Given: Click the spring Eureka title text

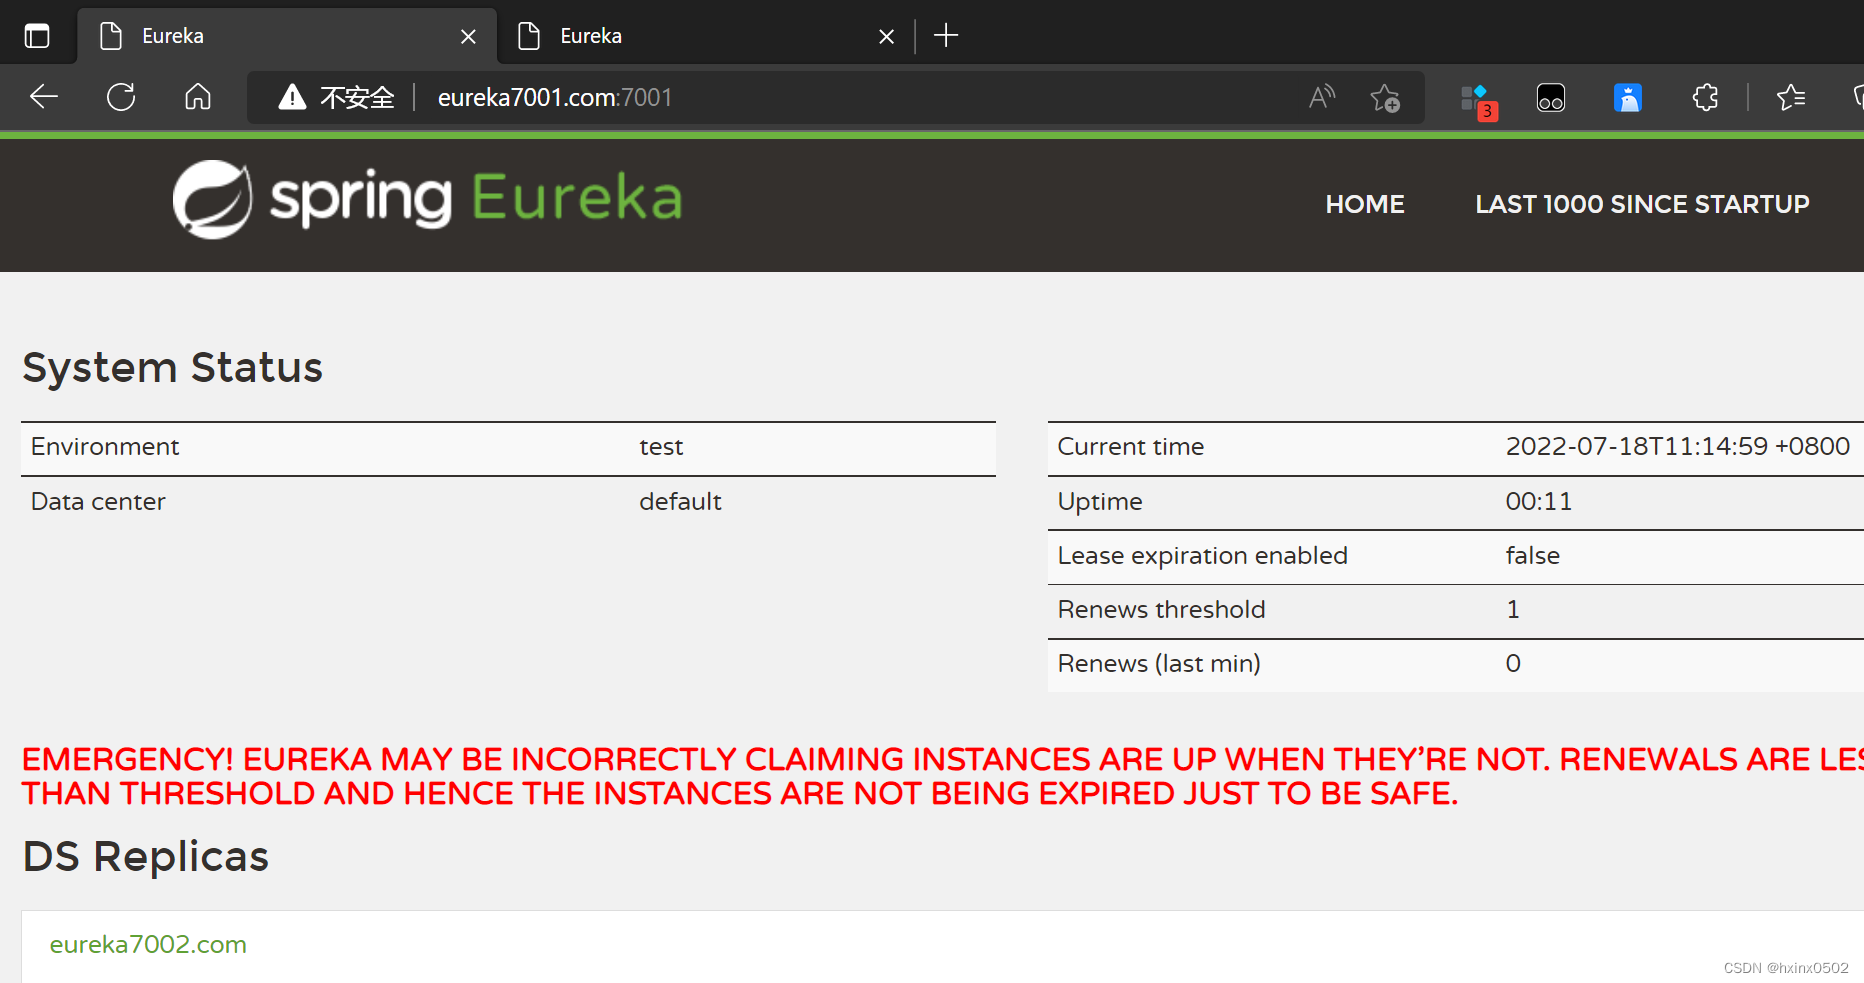Looking at the screenshot, I should pos(476,198).
